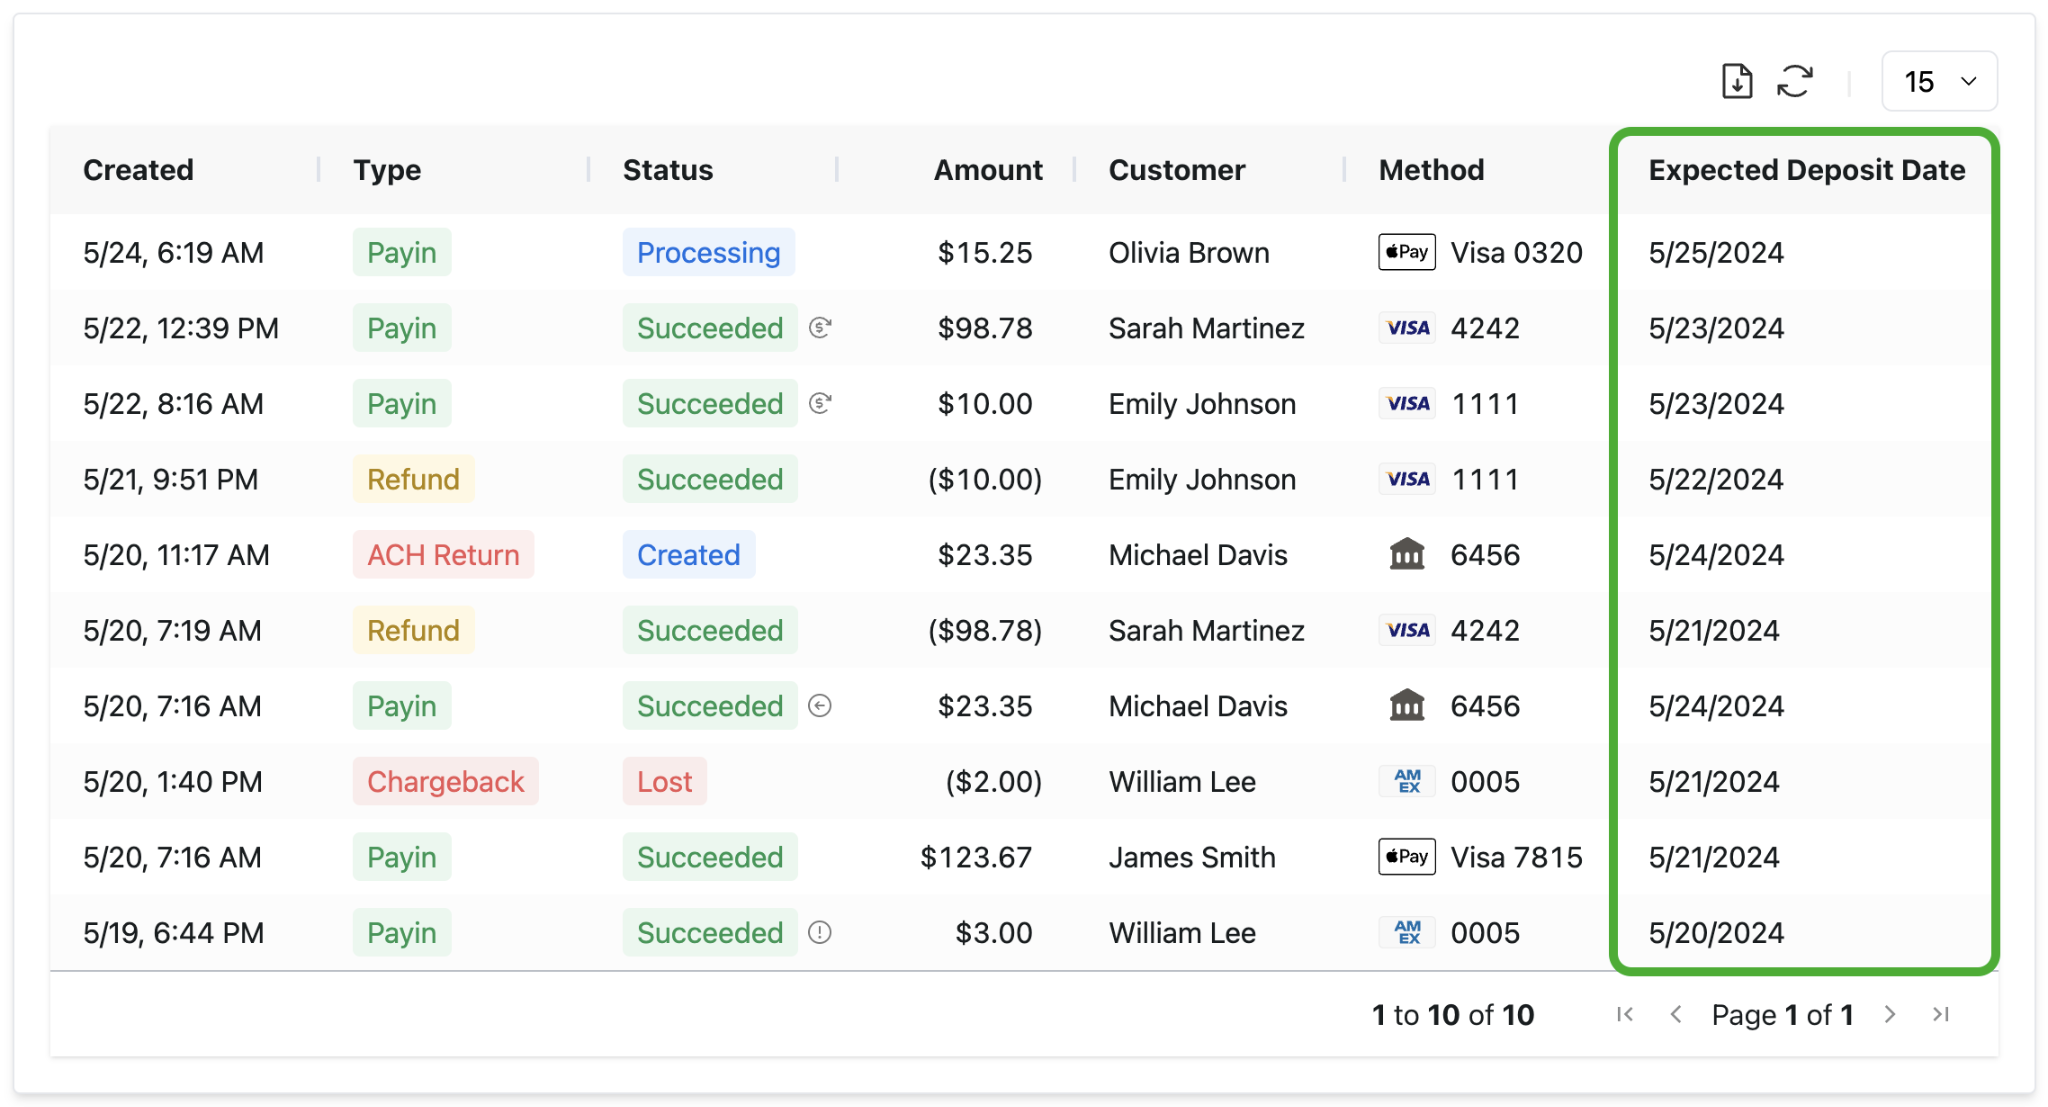Viewport: 2048px width, 1107px height.
Task: Click the export/download file icon
Action: 1737,81
